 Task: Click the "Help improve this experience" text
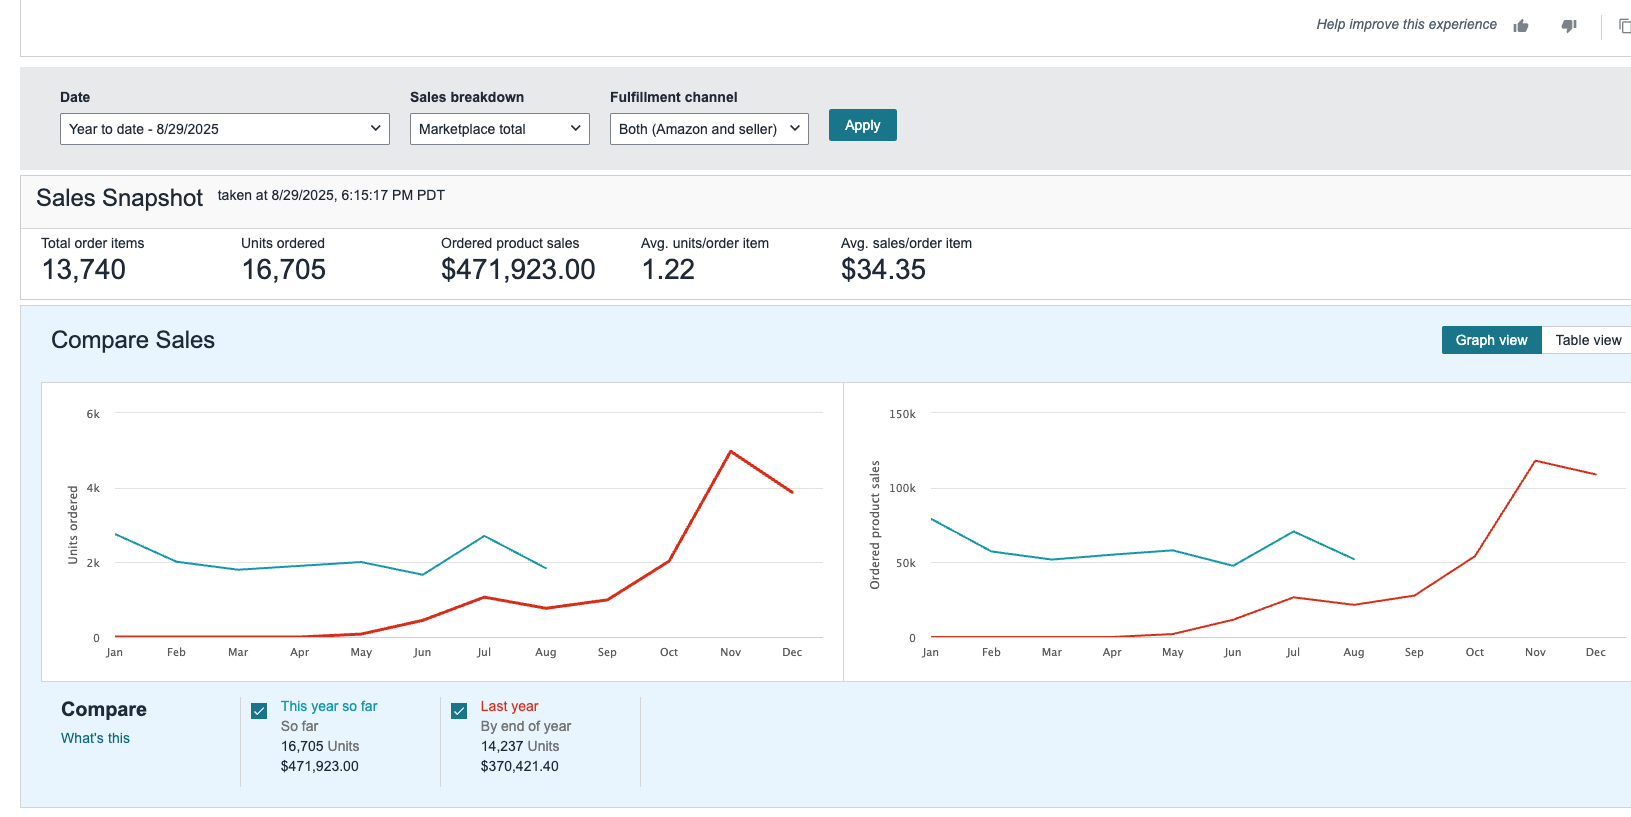click(1406, 25)
